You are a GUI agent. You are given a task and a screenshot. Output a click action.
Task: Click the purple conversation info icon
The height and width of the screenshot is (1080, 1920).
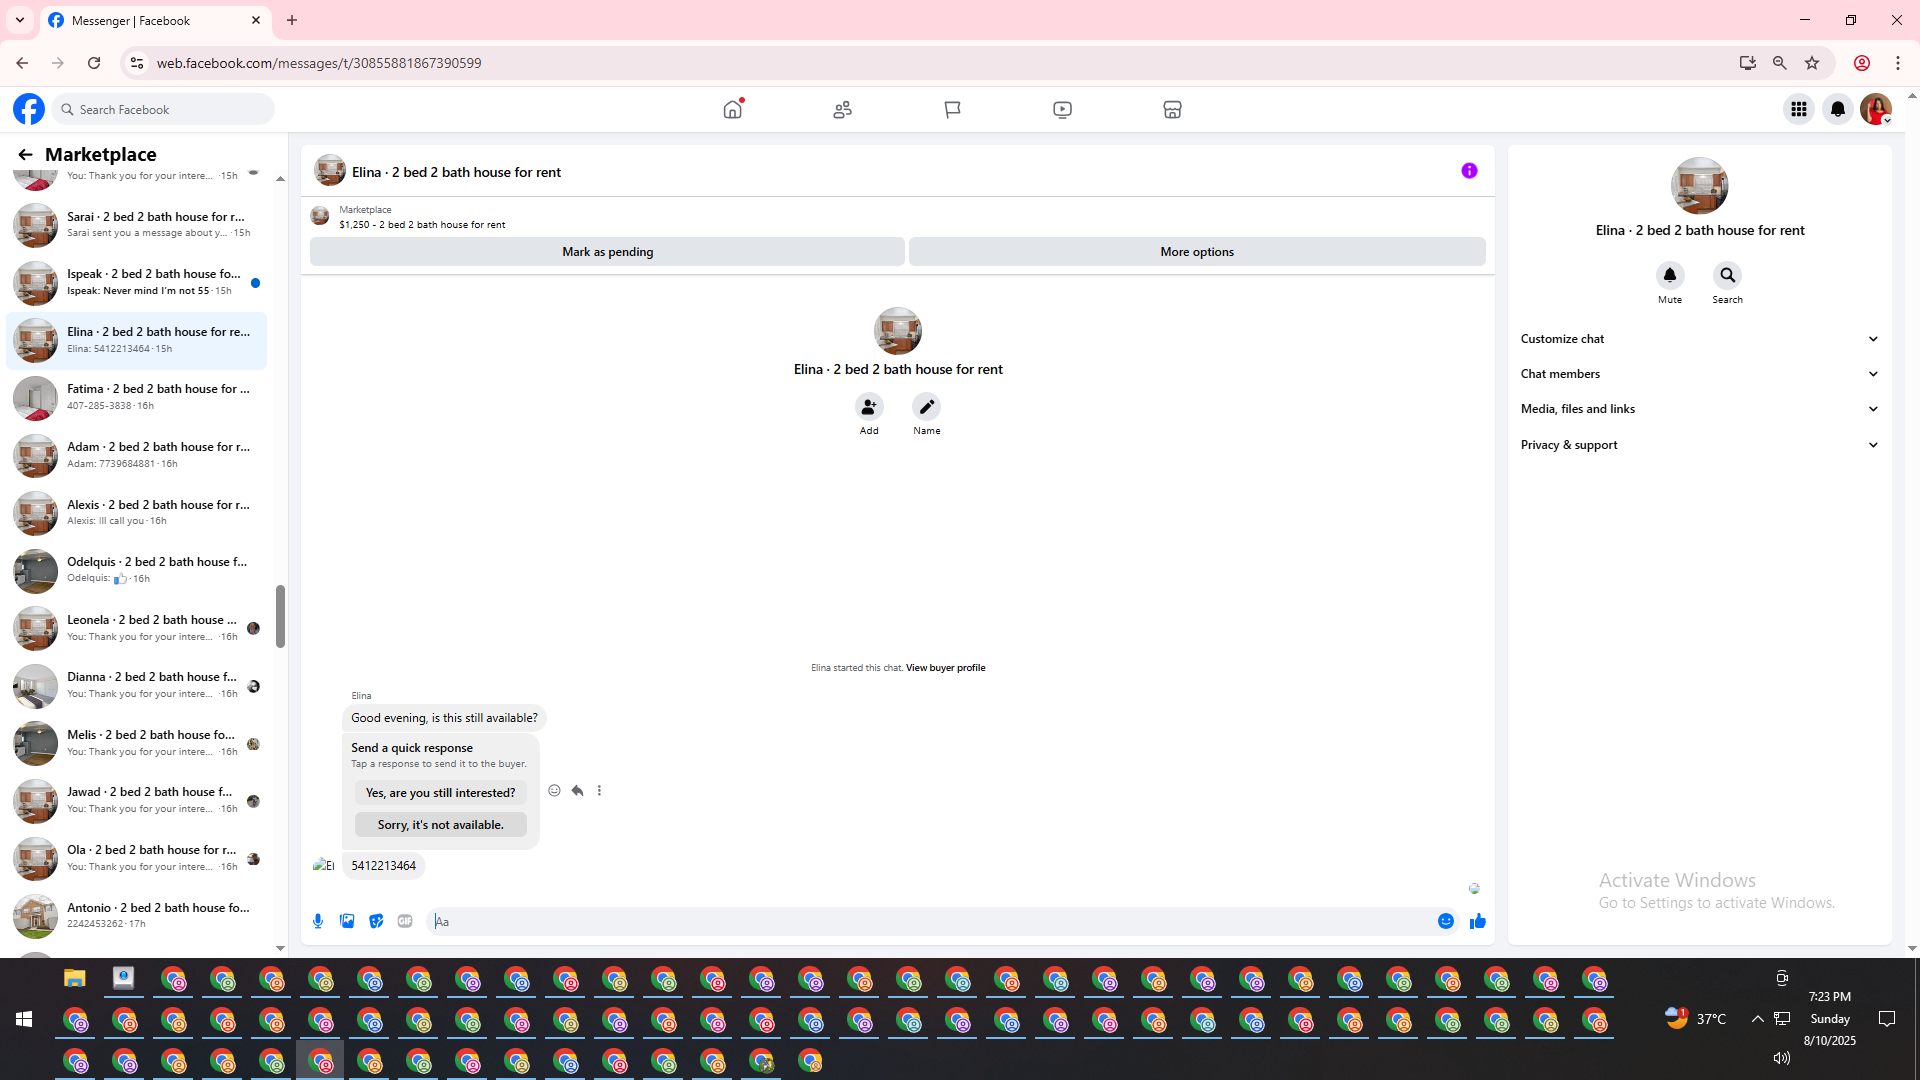tap(1469, 171)
